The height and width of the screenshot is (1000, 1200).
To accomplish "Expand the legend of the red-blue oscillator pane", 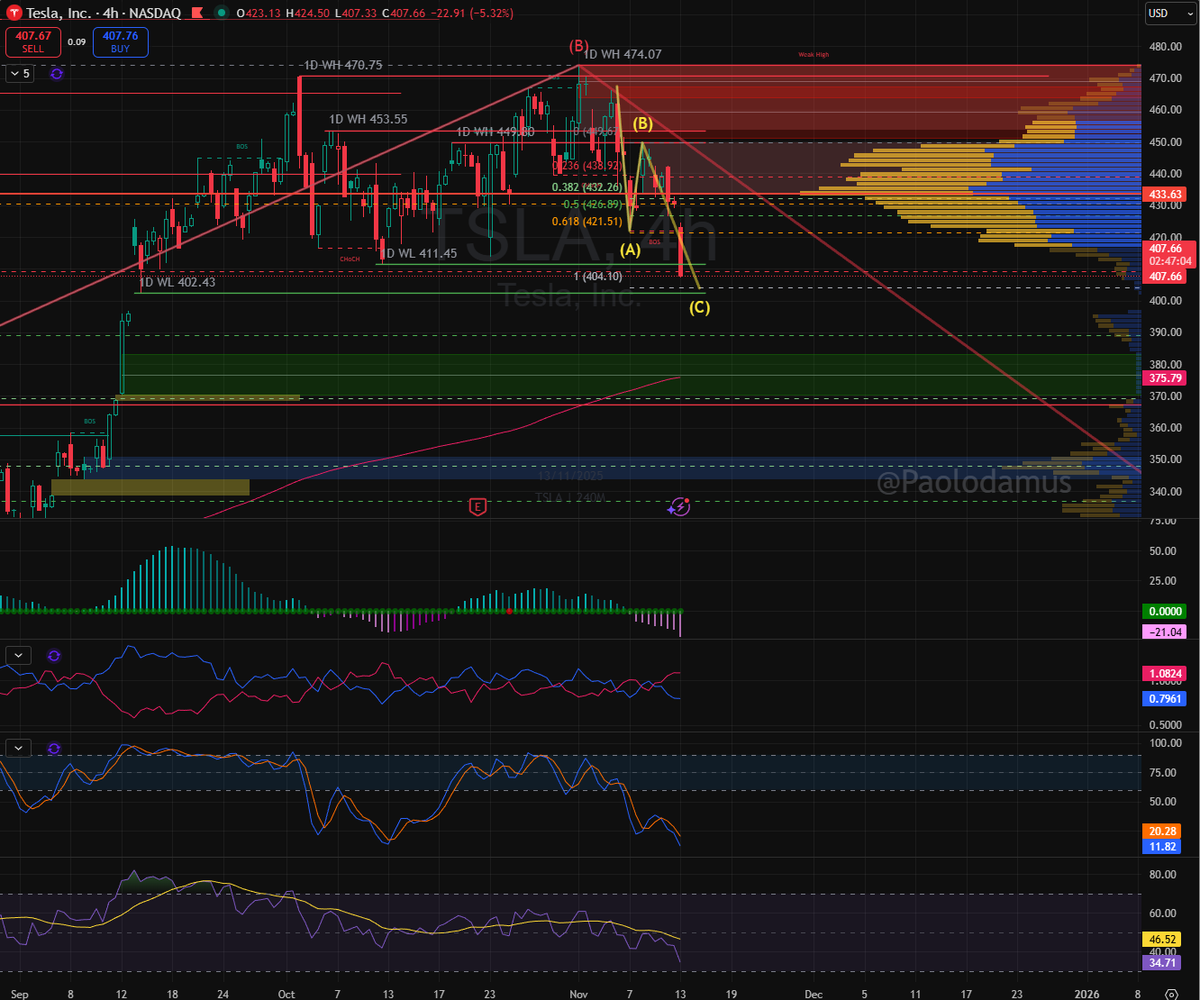I will click(x=20, y=656).
